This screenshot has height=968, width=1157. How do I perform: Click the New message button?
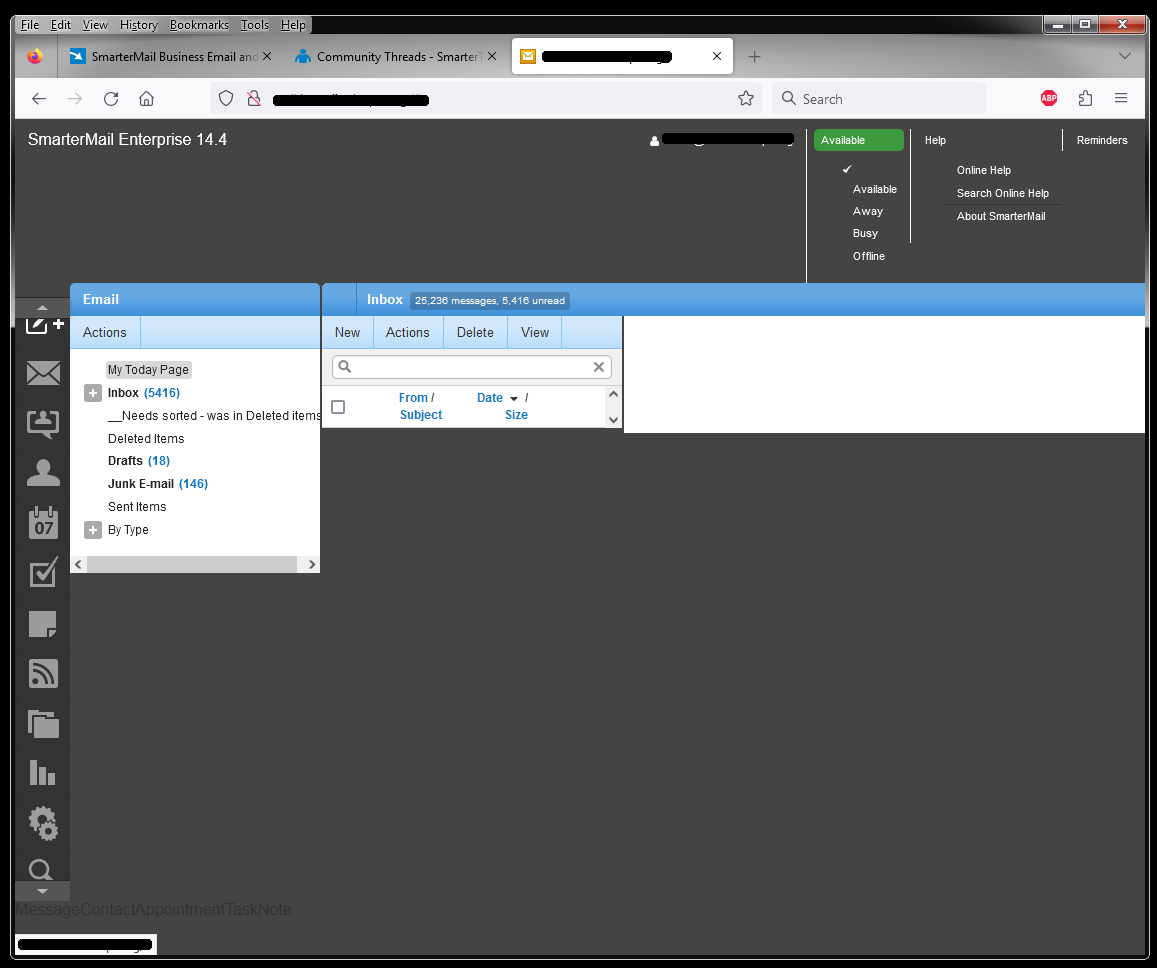click(x=347, y=333)
